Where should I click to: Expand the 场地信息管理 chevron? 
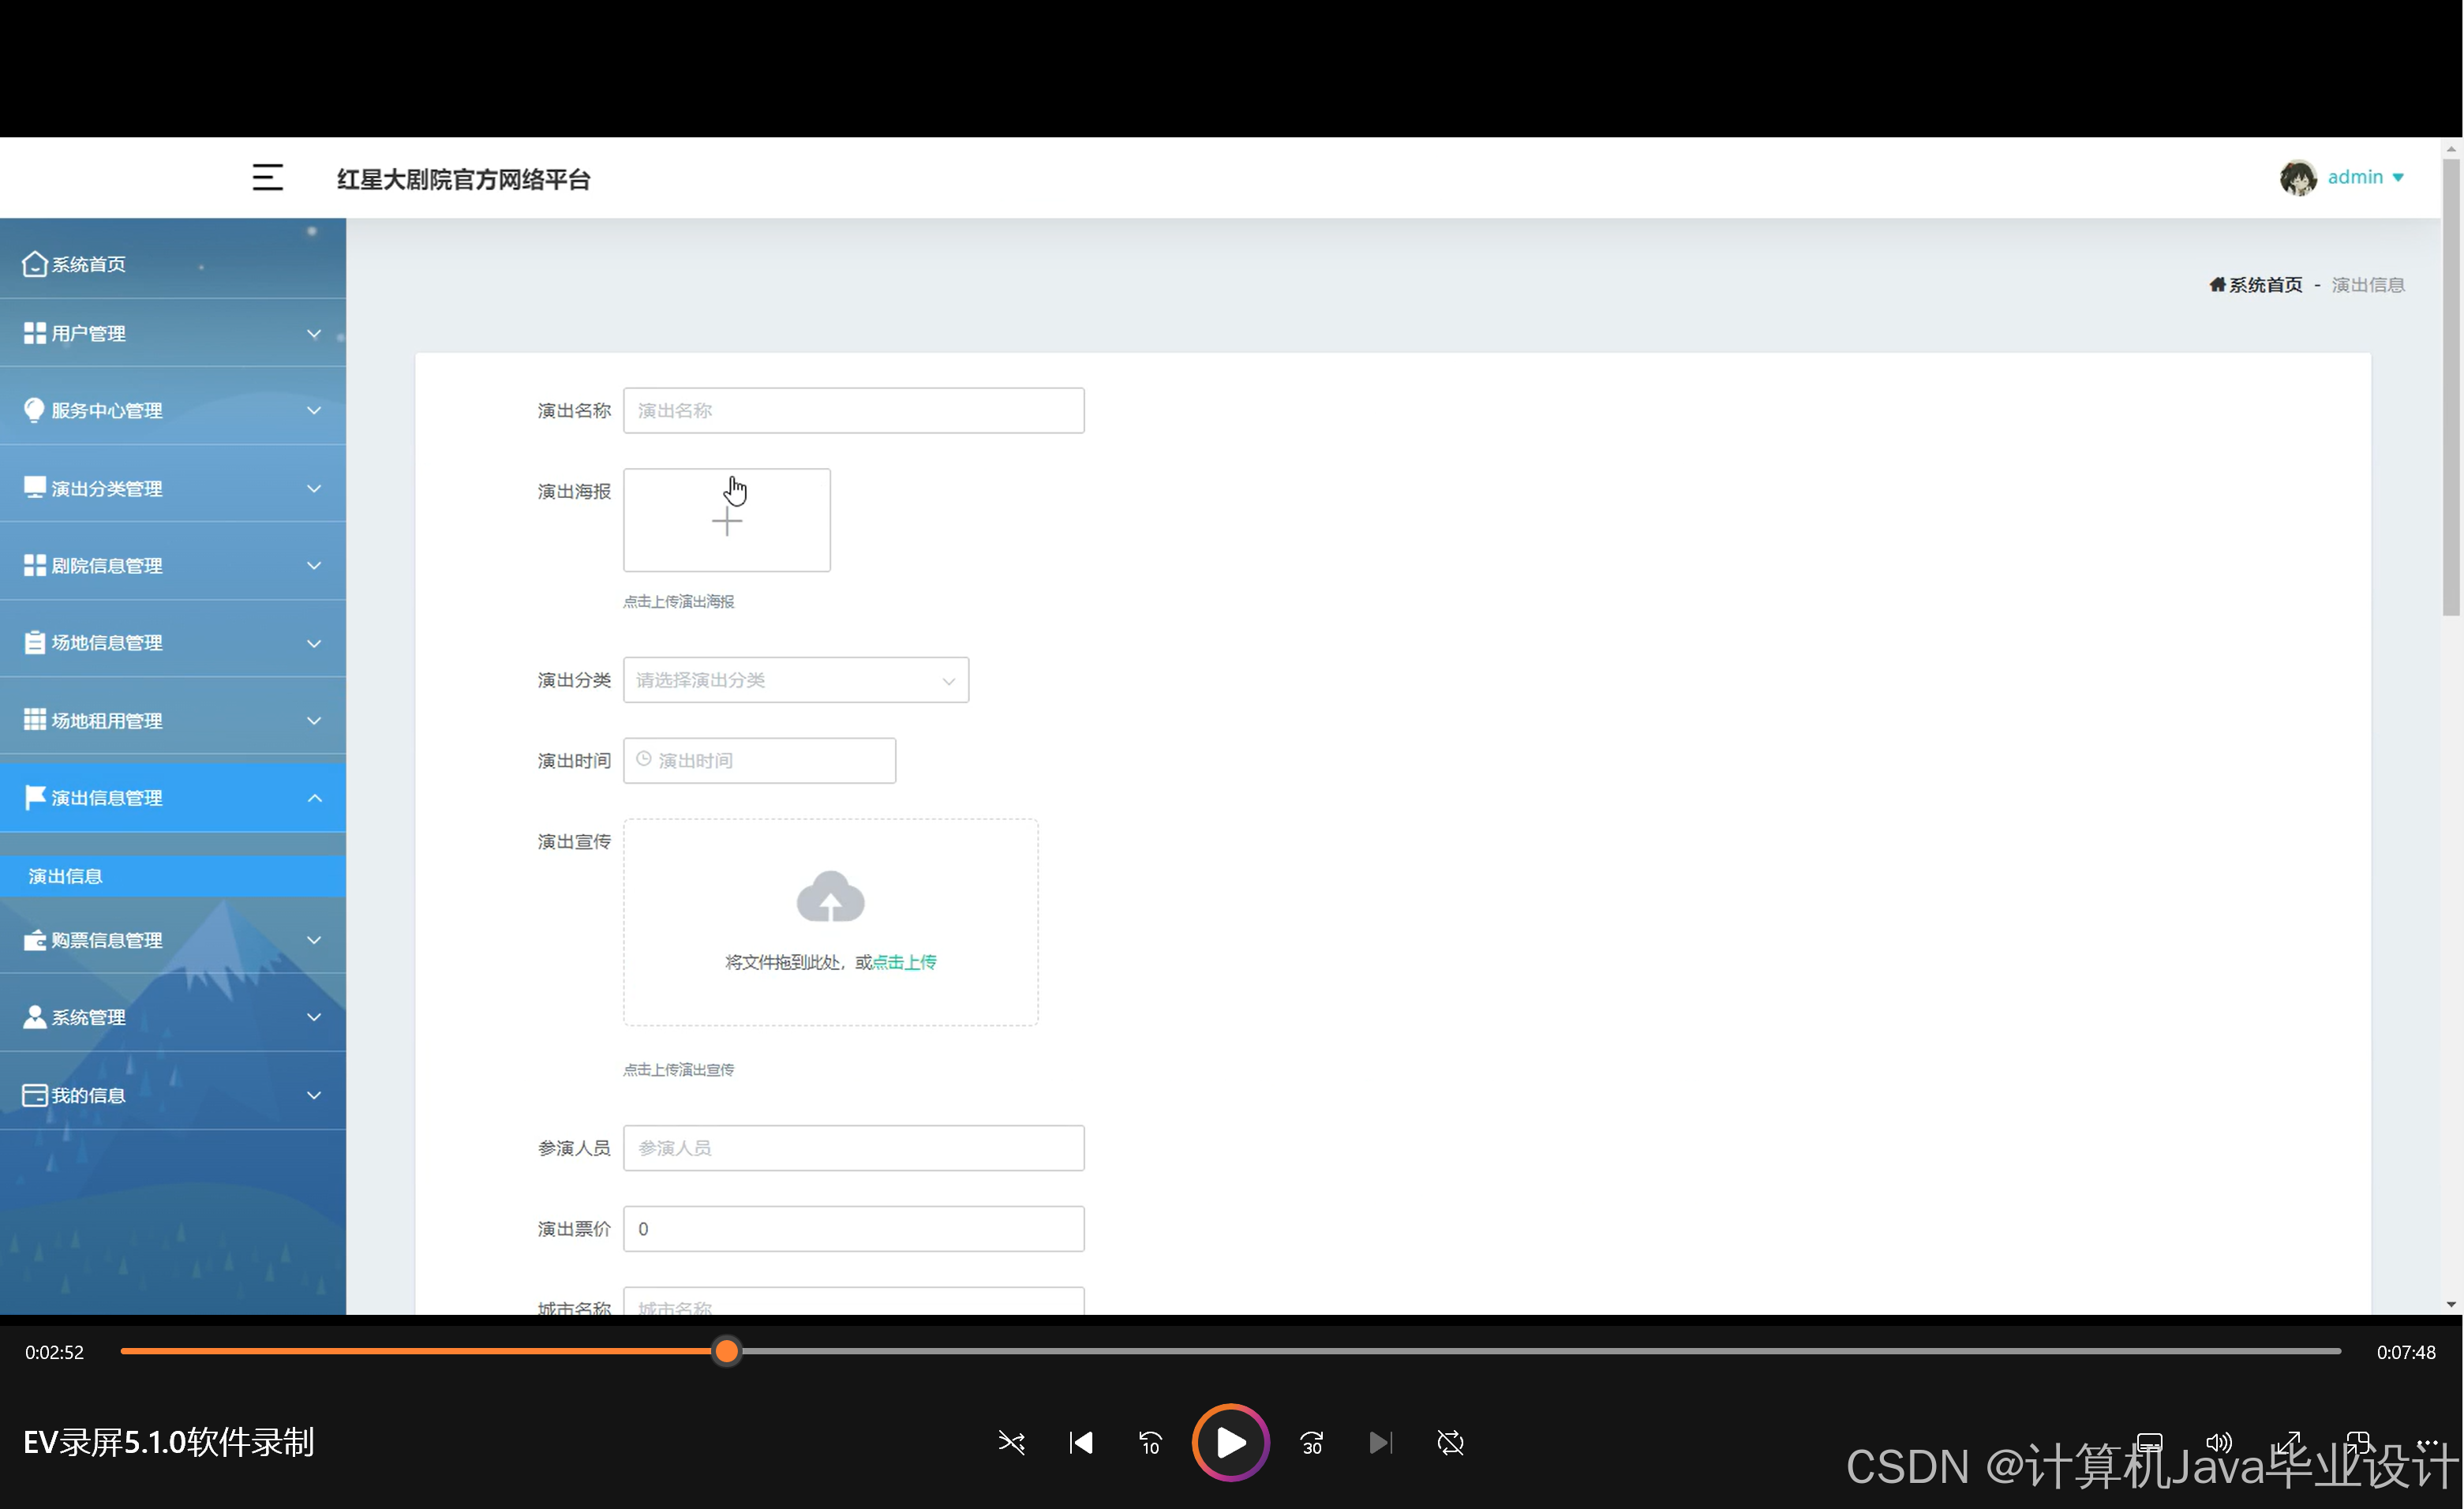[x=314, y=644]
